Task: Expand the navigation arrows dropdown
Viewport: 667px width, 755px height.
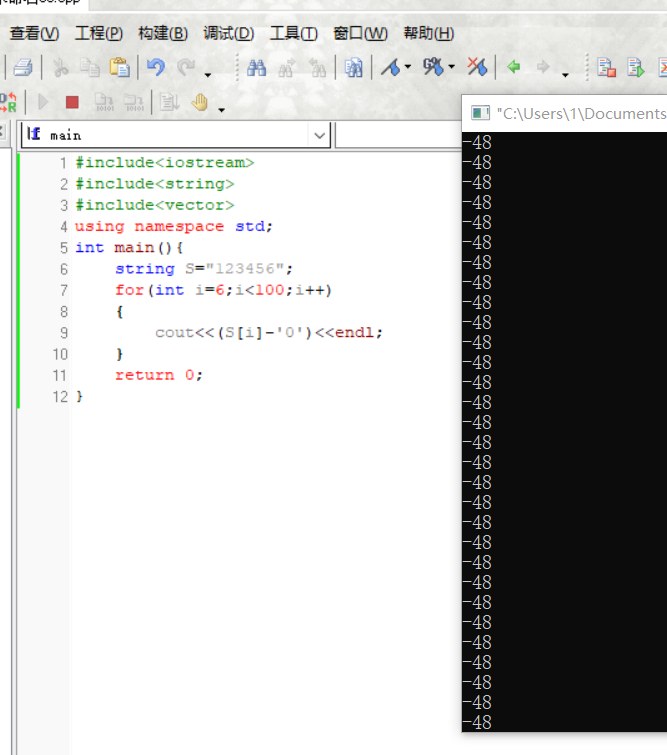Action: [x=565, y=75]
